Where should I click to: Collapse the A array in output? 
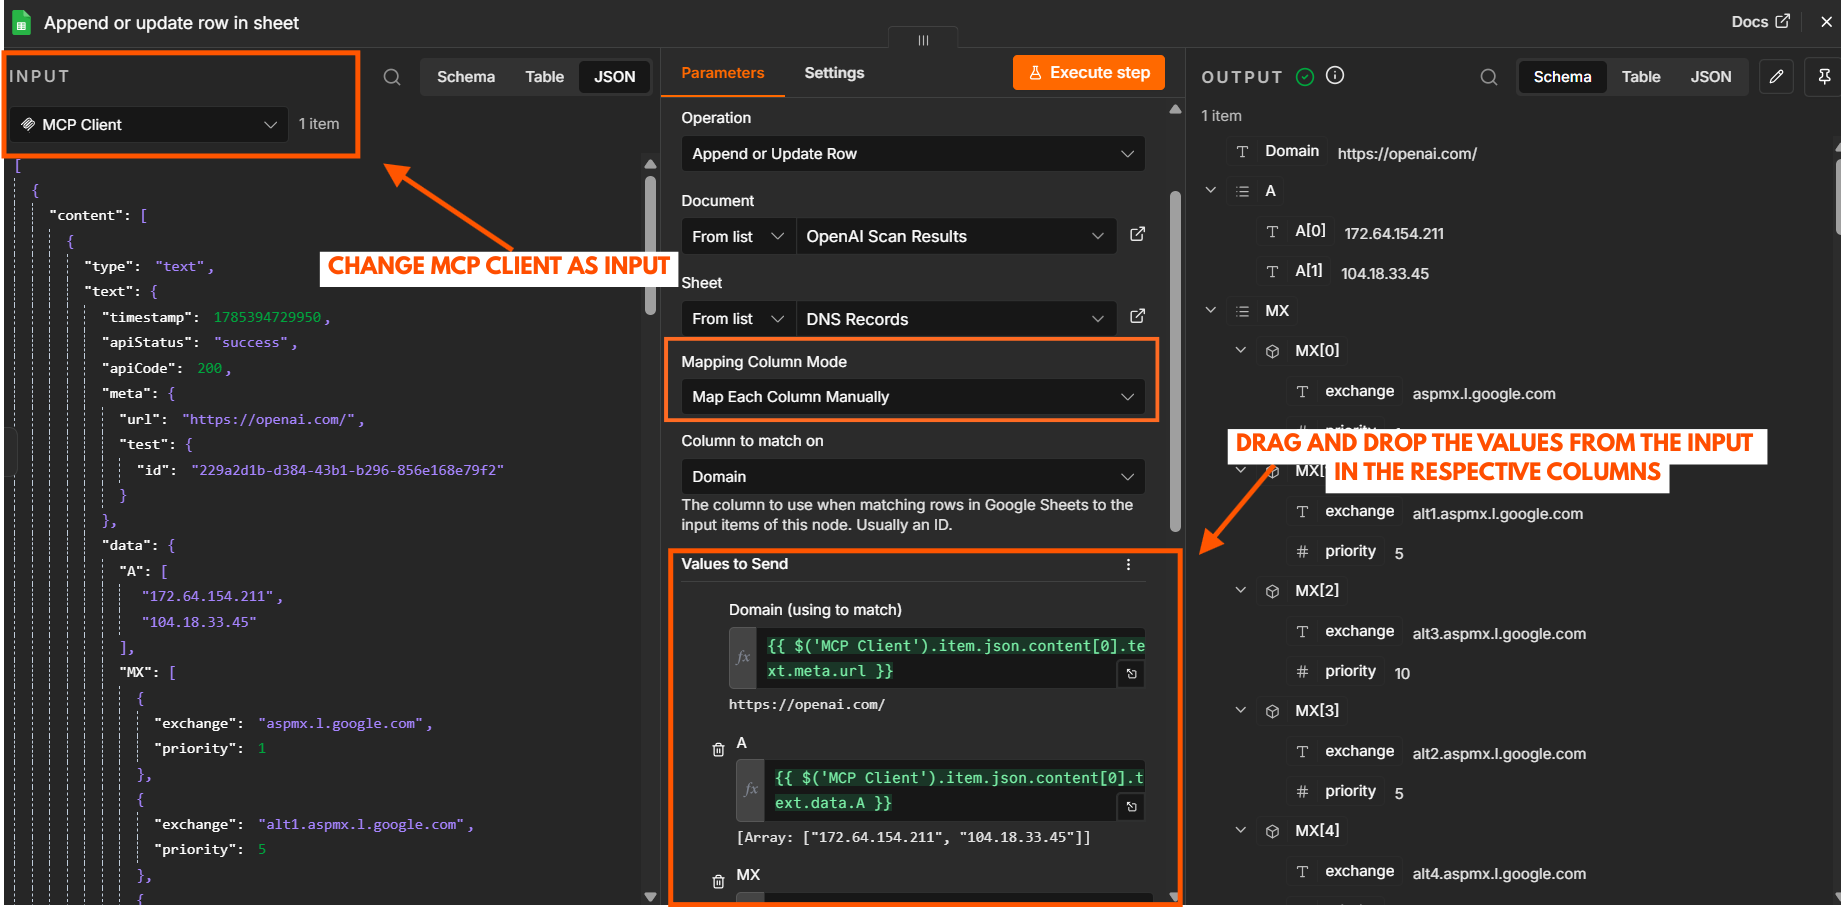pos(1211,190)
